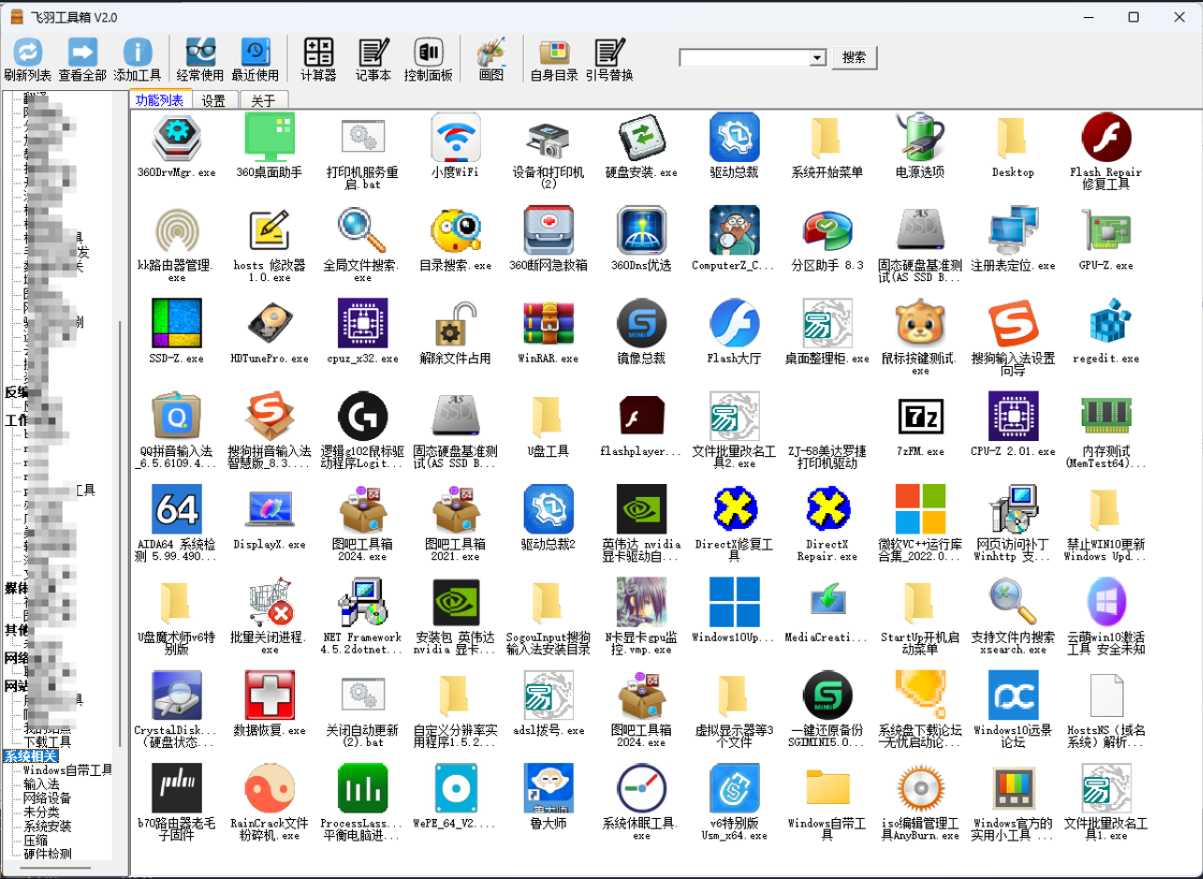This screenshot has width=1203, height=879.
Task: Open 记事本 notepad from the toolbar
Action: [373, 53]
